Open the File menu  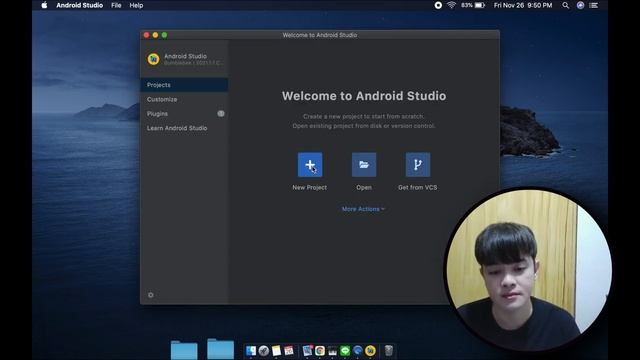point(116,5)
